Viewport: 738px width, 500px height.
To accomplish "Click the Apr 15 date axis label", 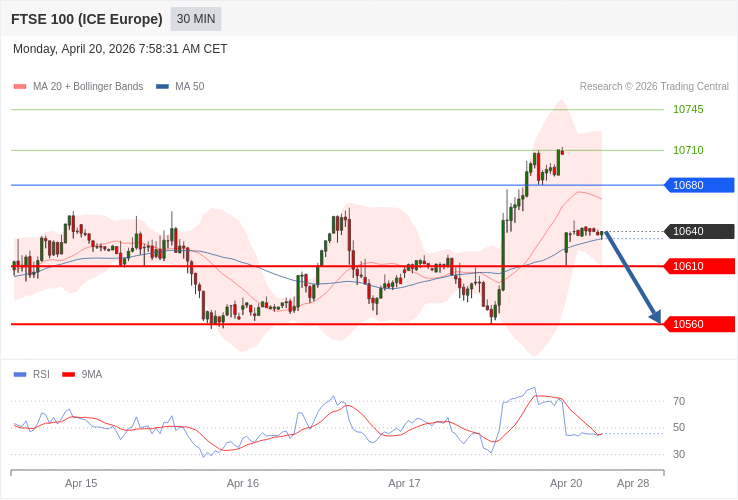I will [81, 484].
